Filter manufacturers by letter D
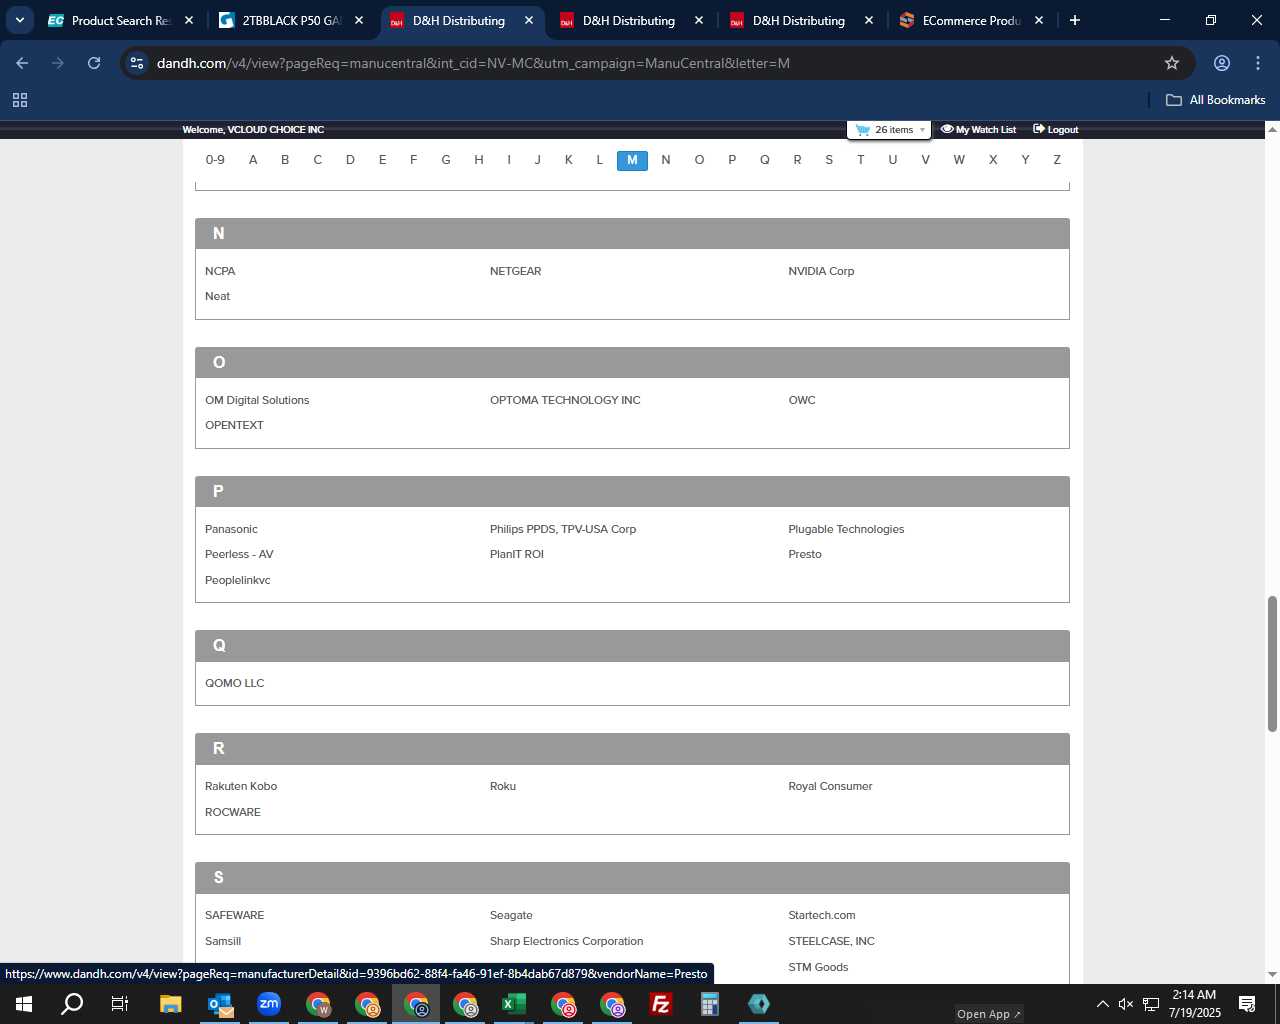 click(350, 160)
